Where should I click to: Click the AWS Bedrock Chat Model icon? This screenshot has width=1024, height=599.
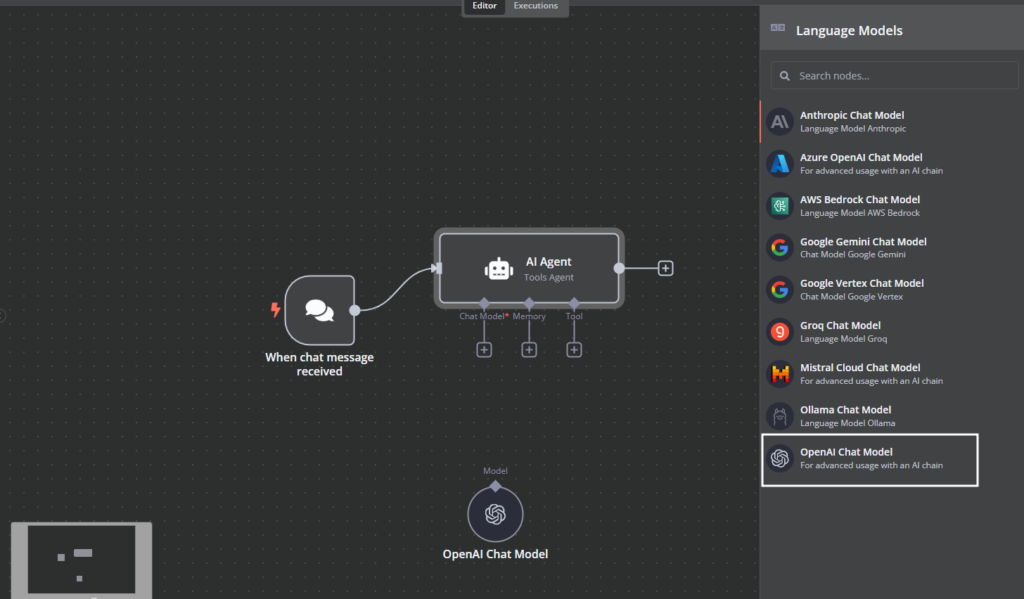779,206
